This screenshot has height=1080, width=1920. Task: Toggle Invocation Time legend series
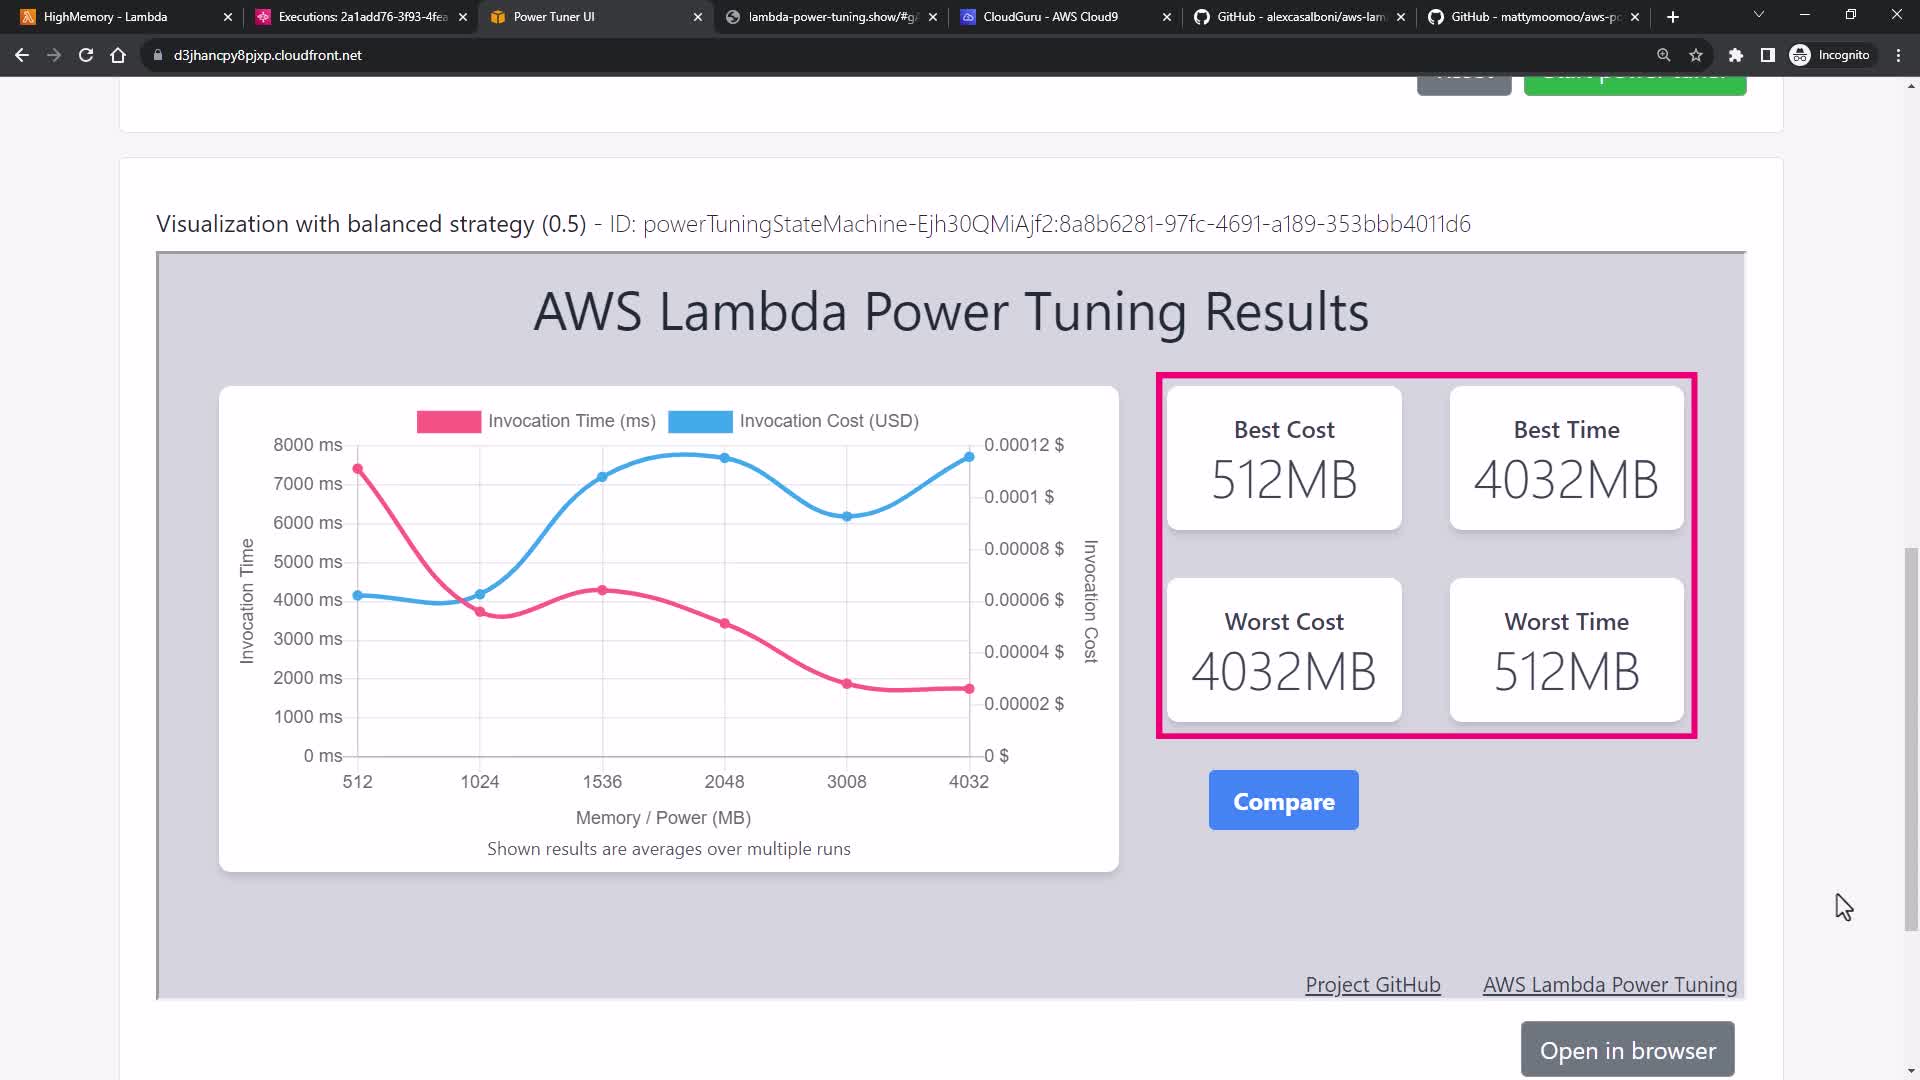[x=537, y=421]
